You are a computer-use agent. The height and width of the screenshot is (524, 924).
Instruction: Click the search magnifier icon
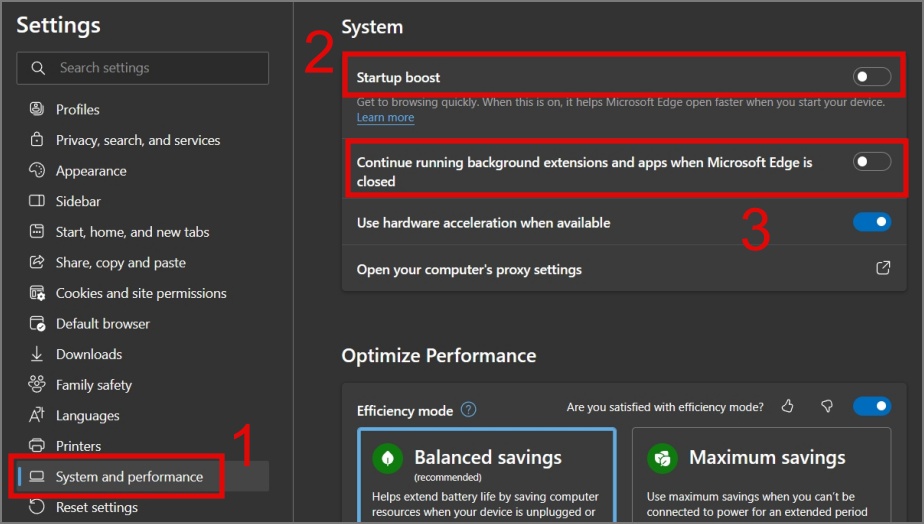(x=38, y=68)
